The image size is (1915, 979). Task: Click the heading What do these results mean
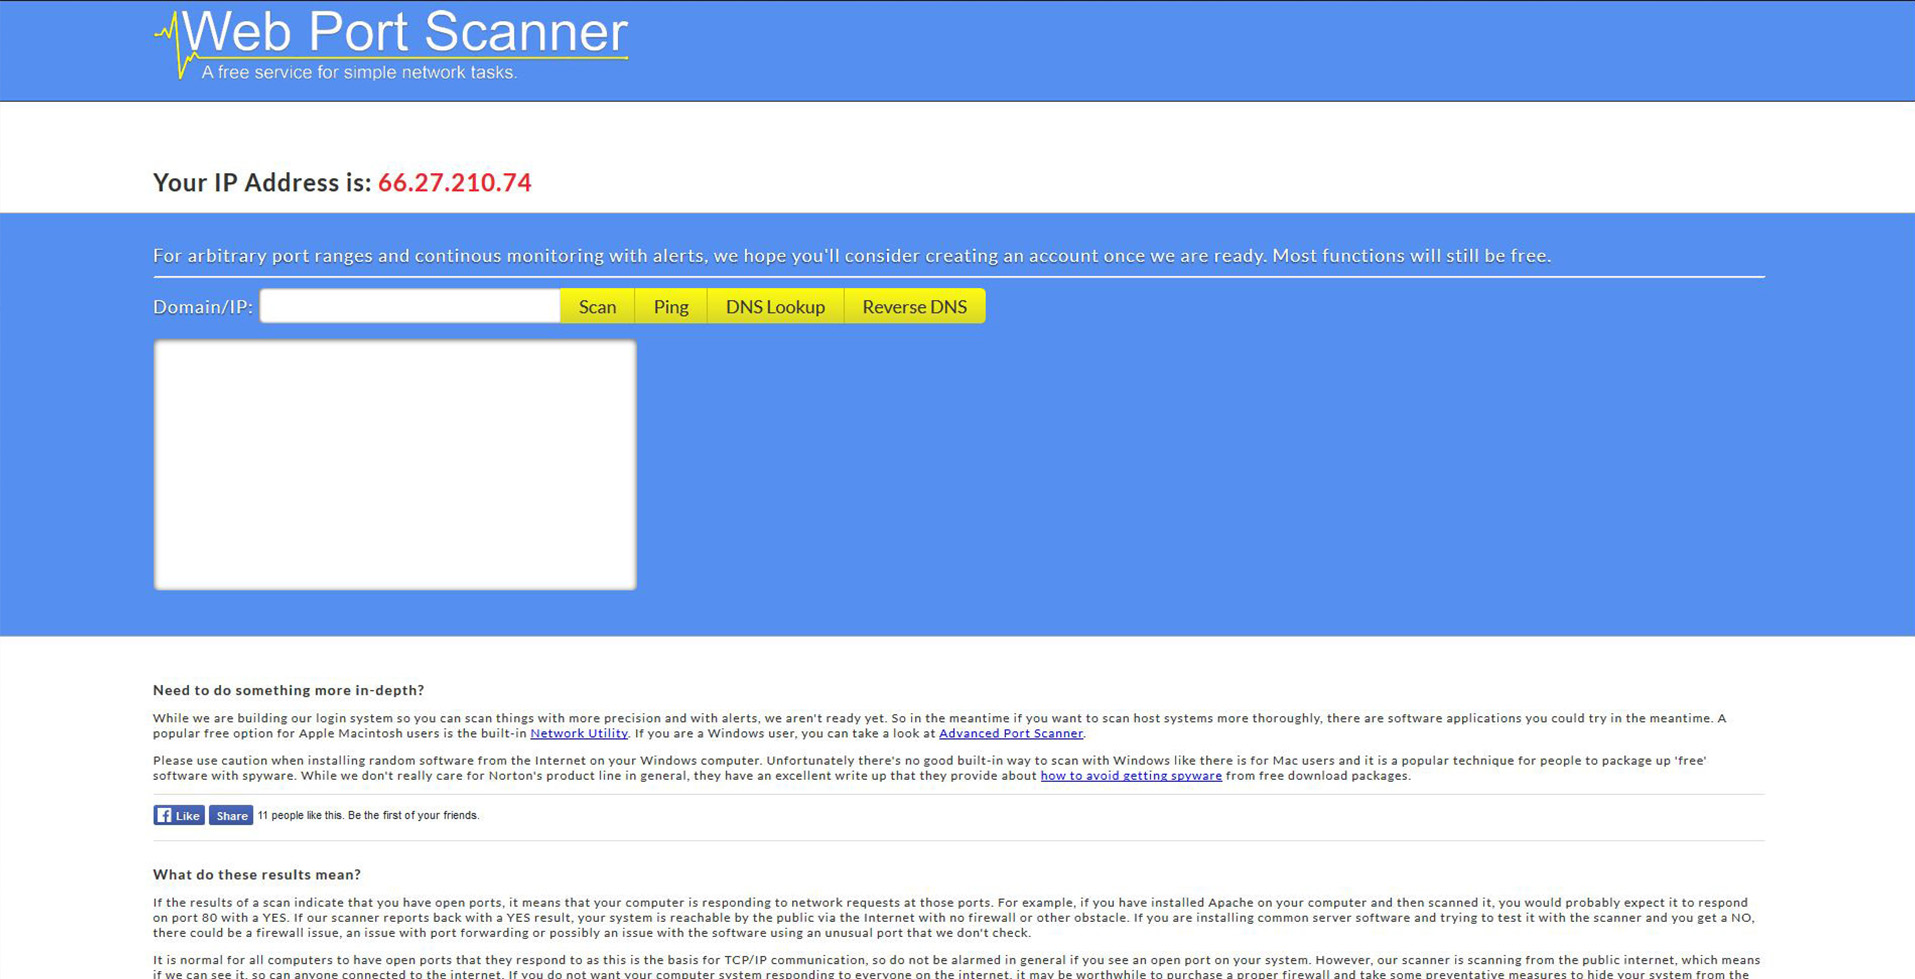(256, 874)
